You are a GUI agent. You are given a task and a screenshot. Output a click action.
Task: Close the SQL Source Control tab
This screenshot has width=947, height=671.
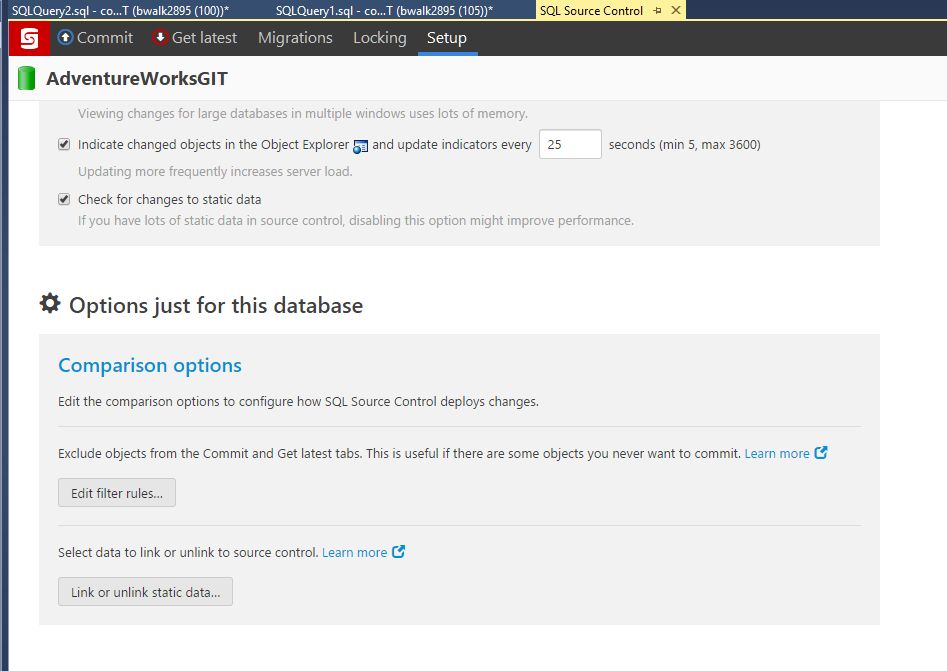676,10
